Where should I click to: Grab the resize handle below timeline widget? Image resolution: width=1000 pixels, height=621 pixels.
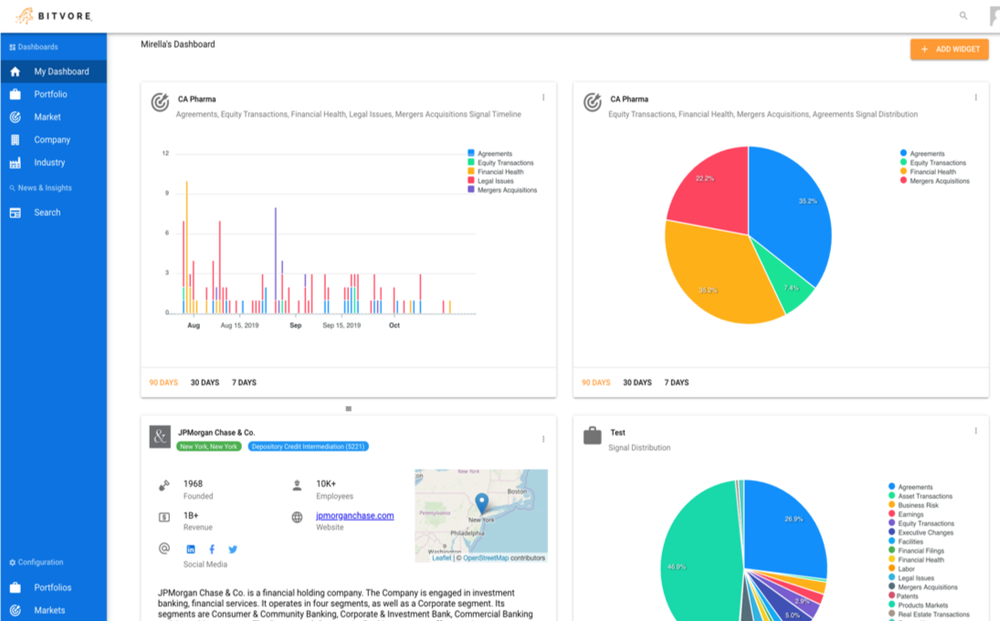(348, 409)
